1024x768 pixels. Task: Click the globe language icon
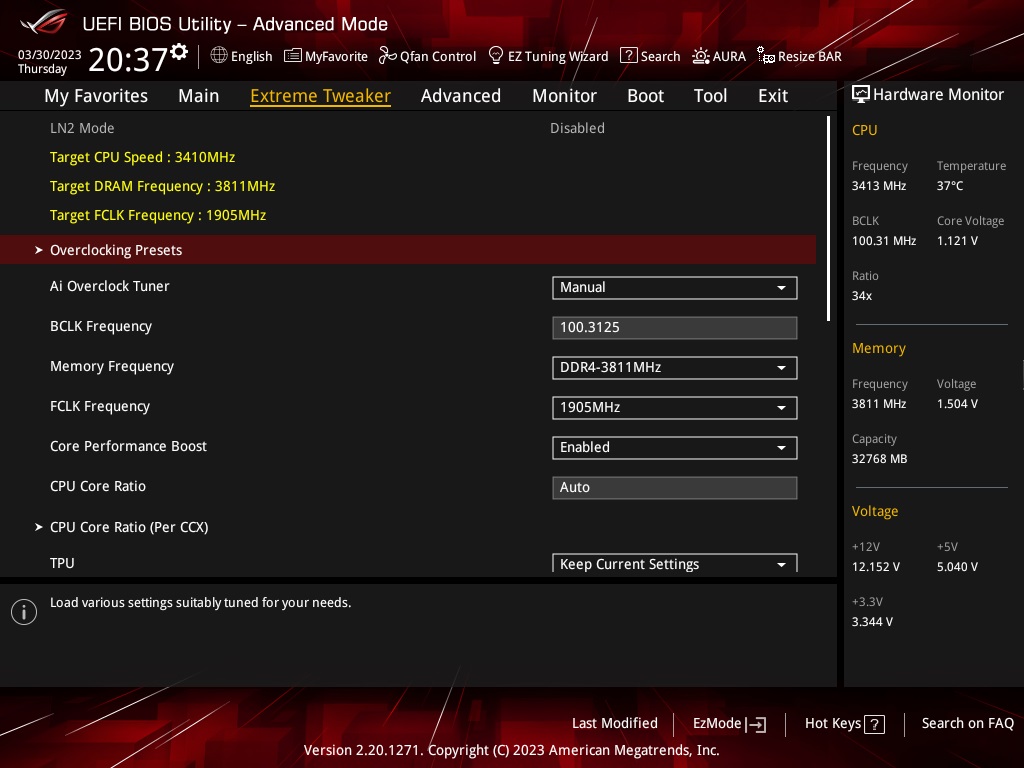click(219, 56)
